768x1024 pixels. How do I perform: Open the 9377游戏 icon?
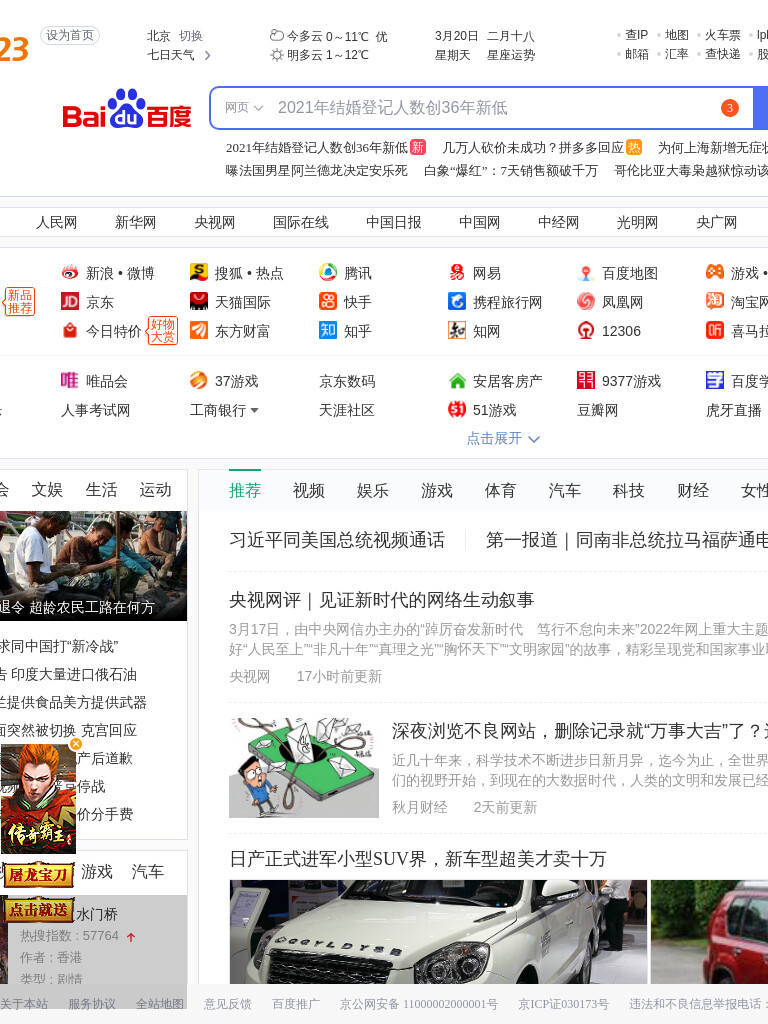pos(586,380)
